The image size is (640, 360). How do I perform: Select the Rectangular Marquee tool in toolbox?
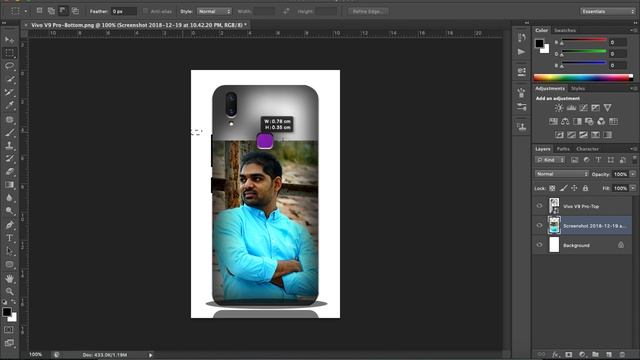tap(9, 53)
